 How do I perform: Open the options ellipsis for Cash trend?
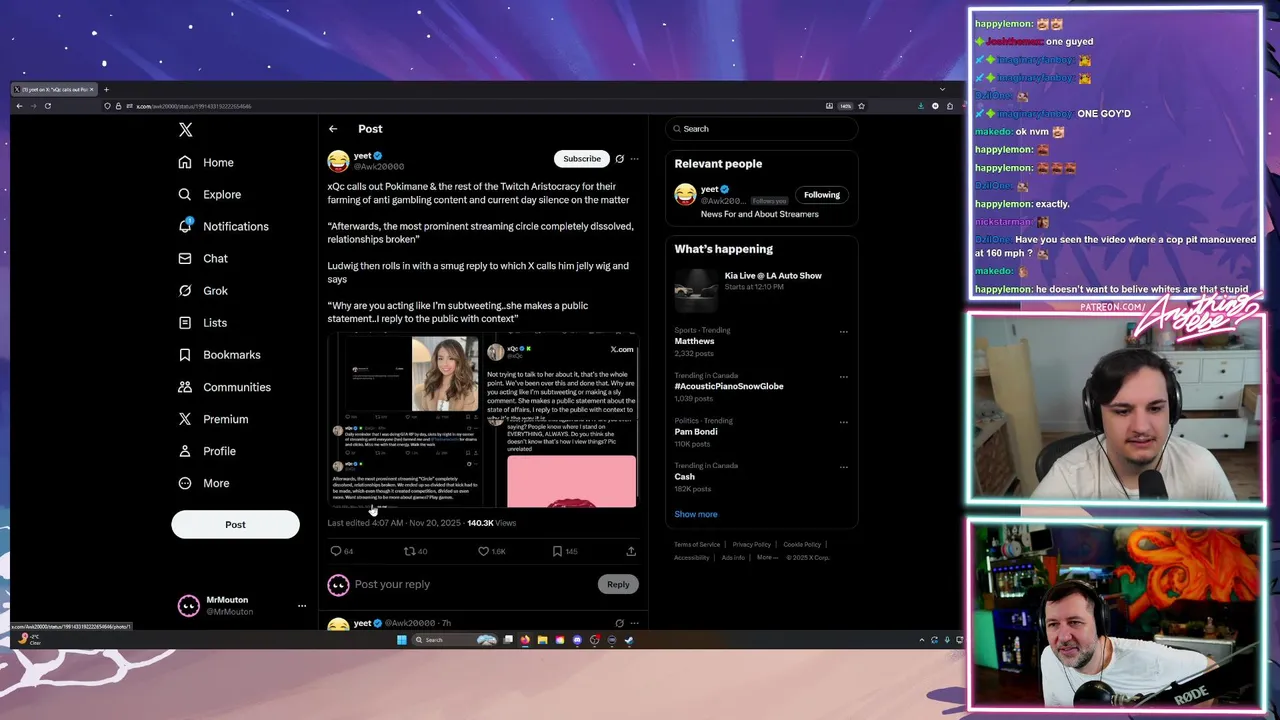pos(844,467)
